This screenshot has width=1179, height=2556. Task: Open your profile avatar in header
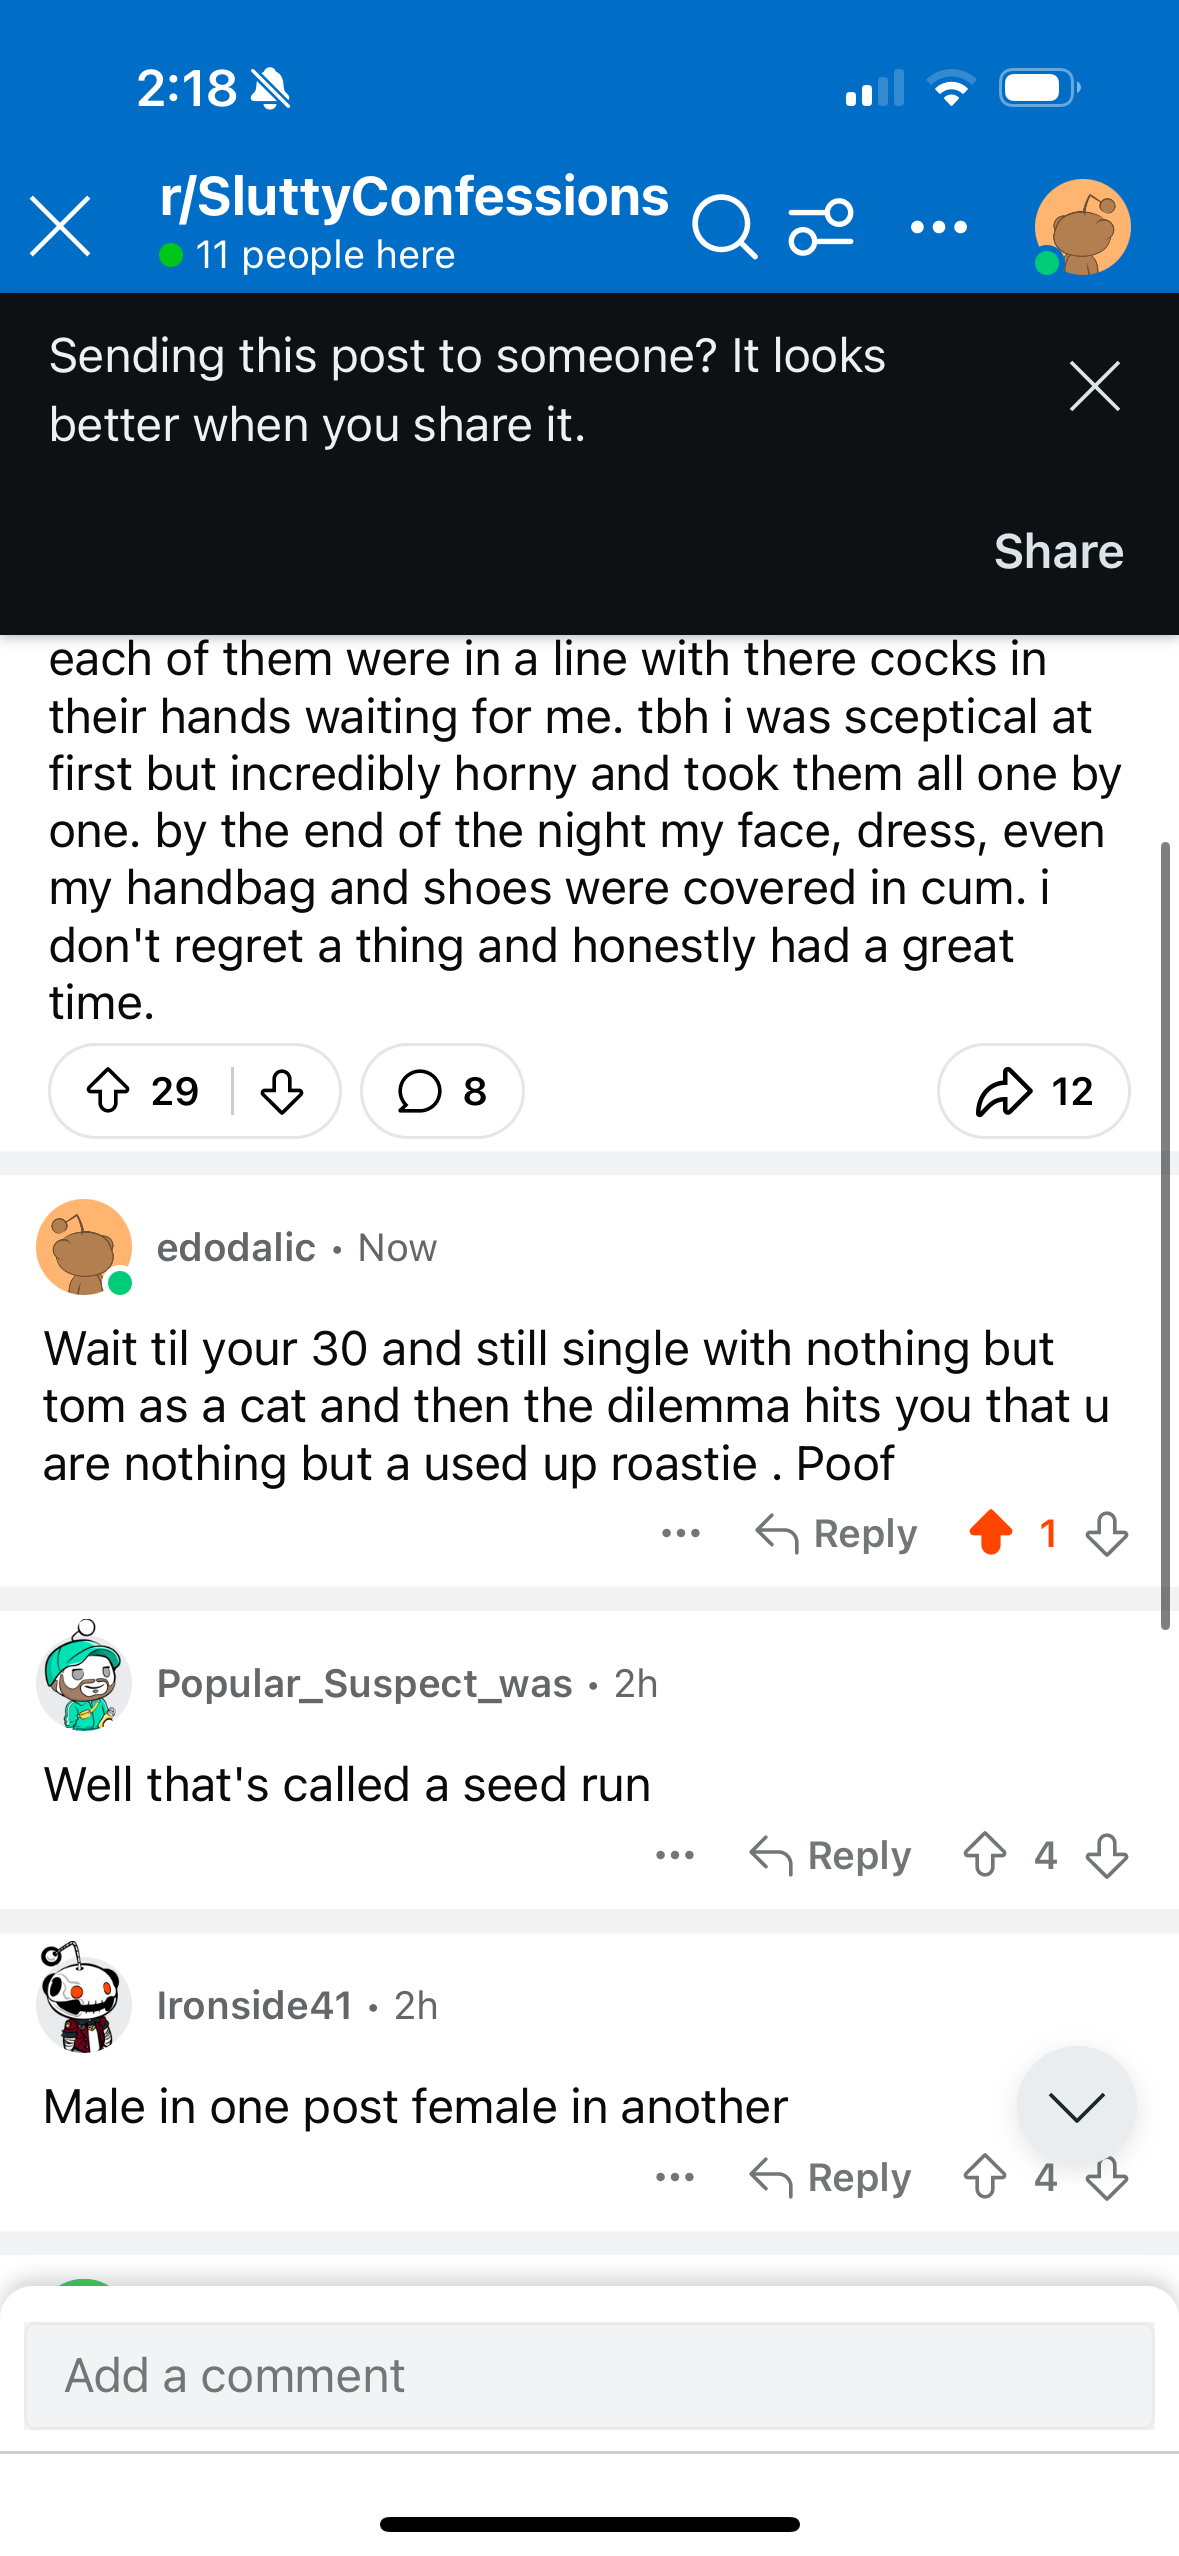pyautogui.click(x=1082, y=227)
